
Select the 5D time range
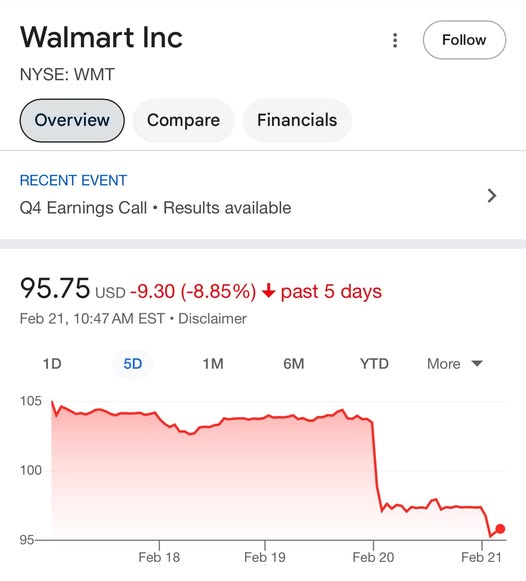133,364
